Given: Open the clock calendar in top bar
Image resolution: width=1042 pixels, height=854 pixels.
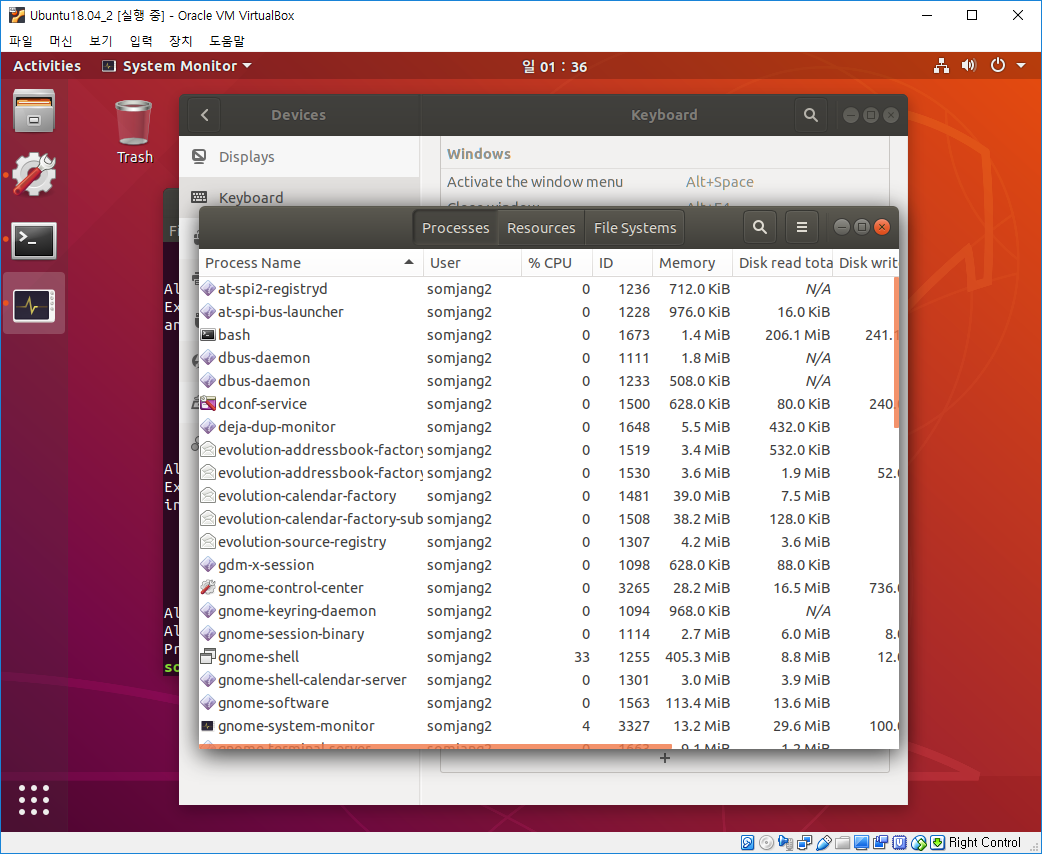Looking at the screenshot, I should pyautogui.click(x=554, y=66).
